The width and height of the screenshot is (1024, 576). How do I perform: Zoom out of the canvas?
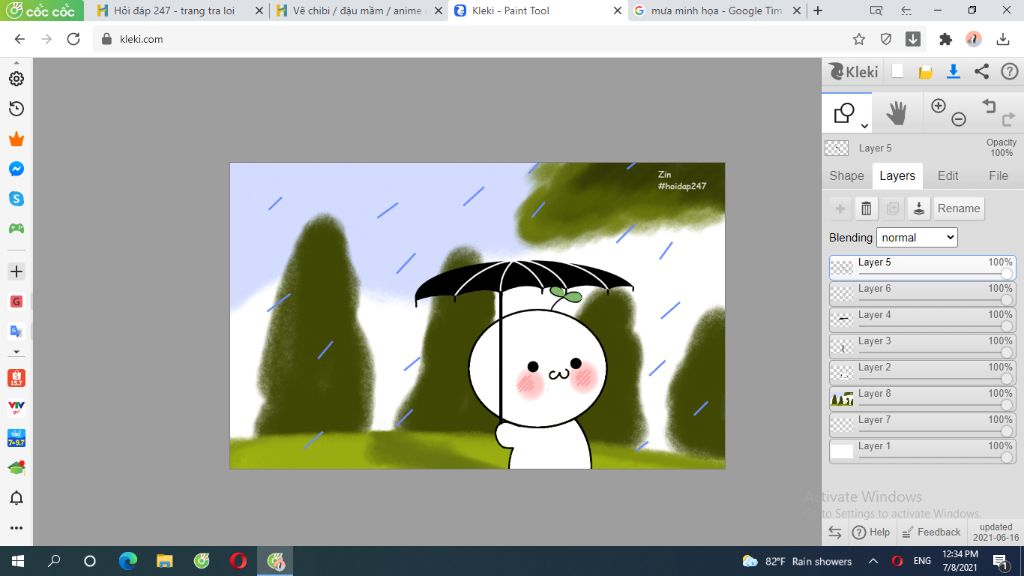959,119
